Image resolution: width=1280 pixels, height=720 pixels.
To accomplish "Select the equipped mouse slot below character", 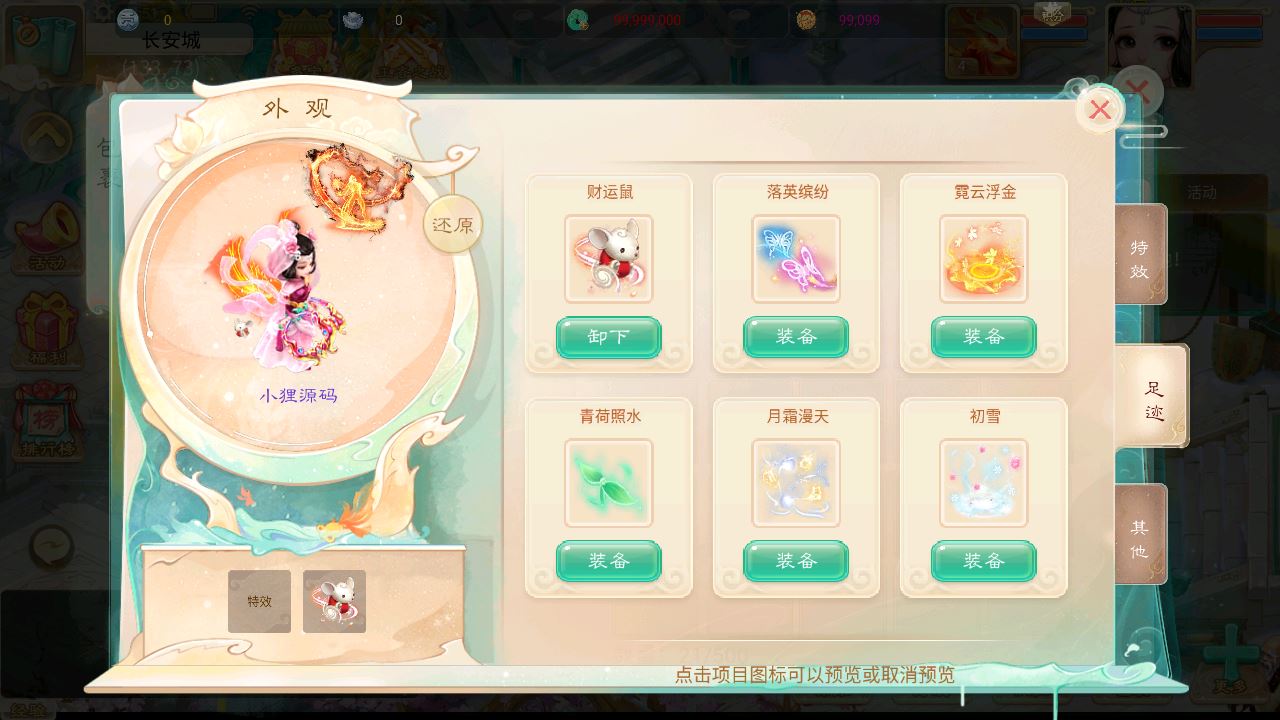I will (334, 601).
